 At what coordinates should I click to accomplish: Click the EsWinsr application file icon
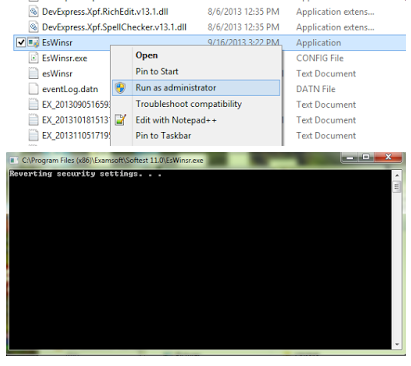pyautogui.click(x=33, y=42)
